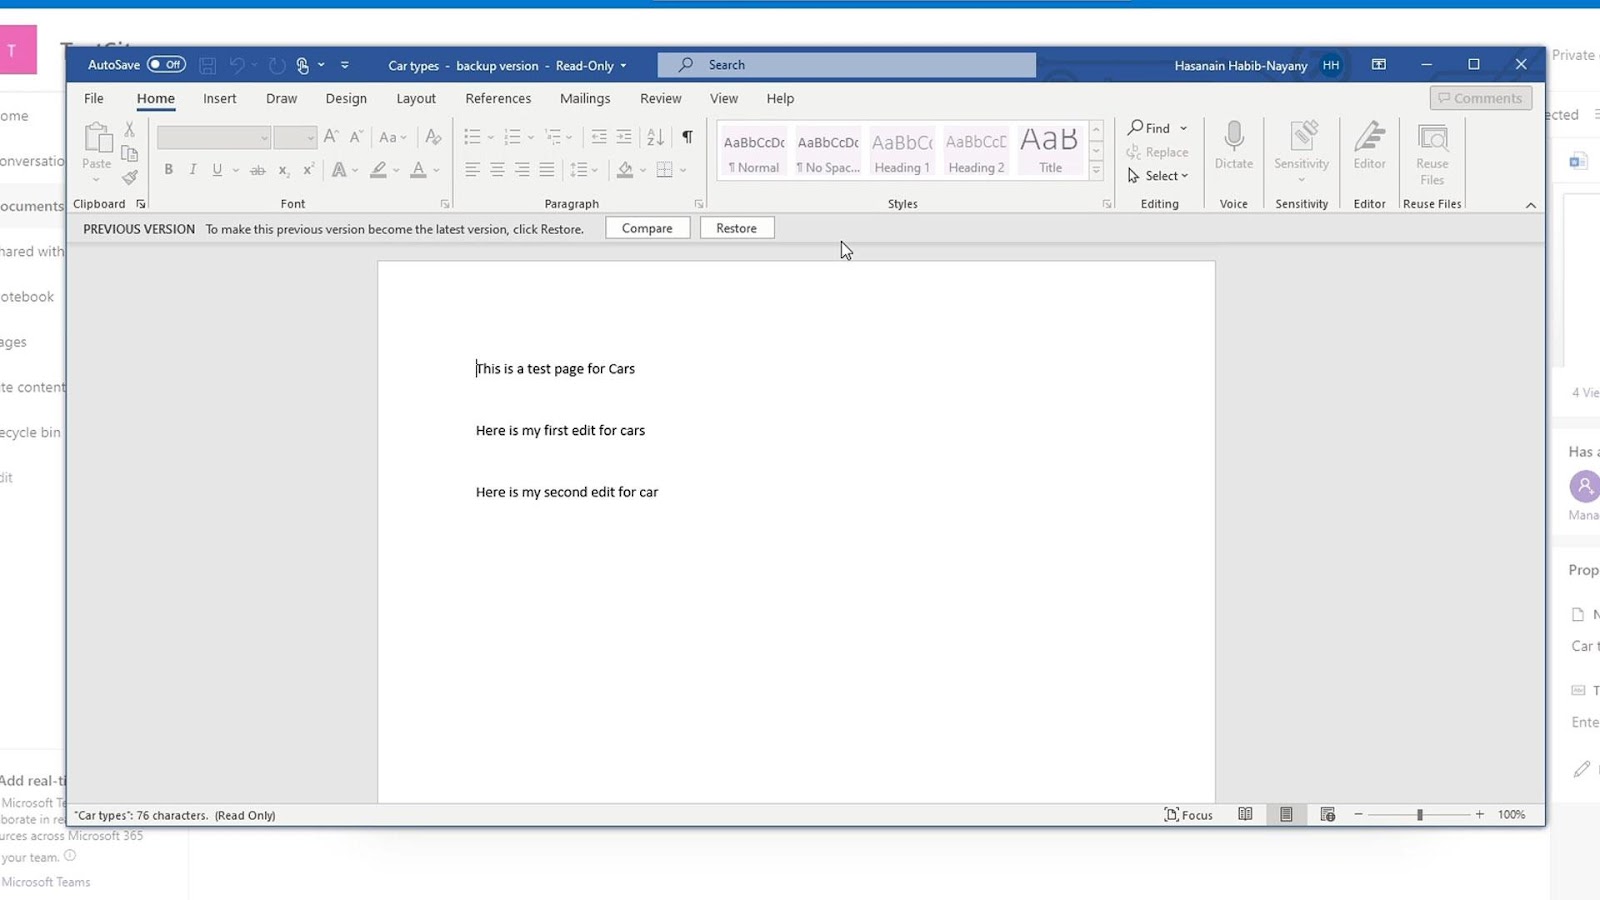Image resolution: width=1600 pixels, height=900 pixels.
Task: Switch to the Review tab
Action: coord(661,98)
